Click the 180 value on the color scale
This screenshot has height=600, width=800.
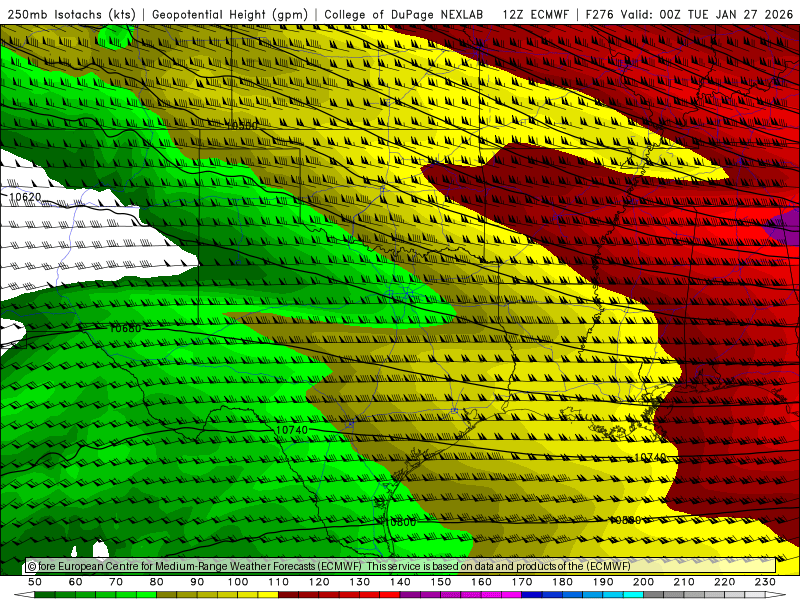pos(562,582)
